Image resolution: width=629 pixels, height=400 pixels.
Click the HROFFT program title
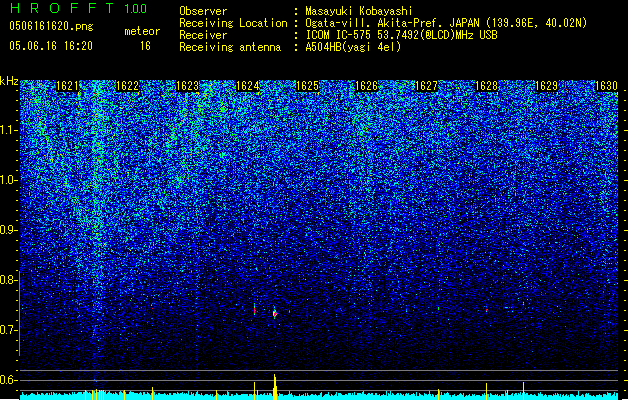[x=62, y=8]
